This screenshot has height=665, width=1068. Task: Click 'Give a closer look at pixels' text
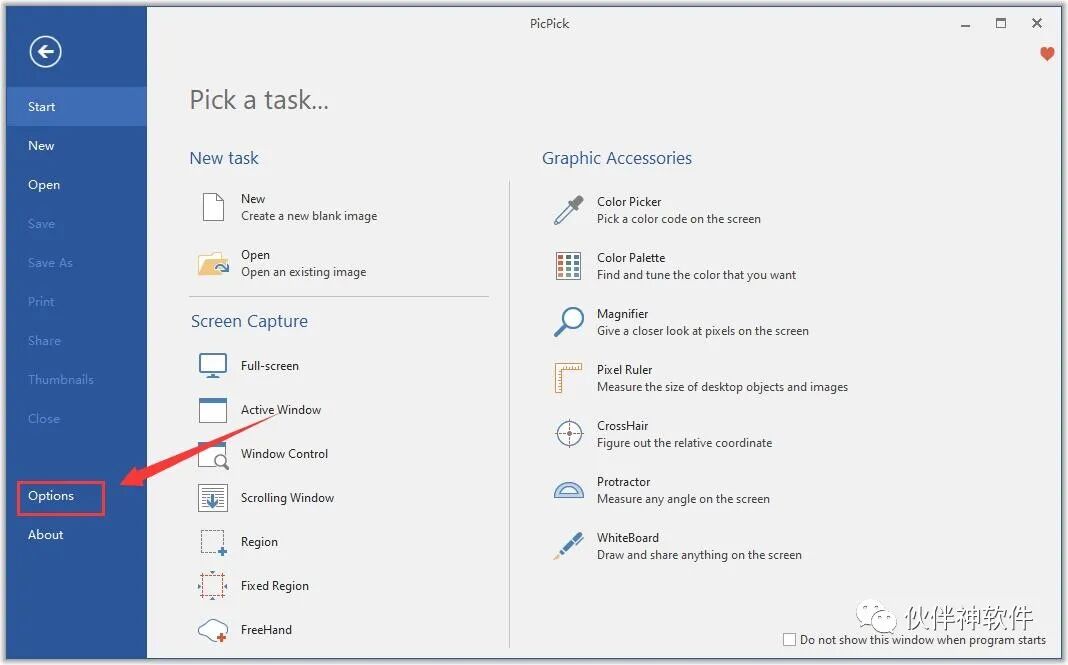pyautogui.click(x=703, y=331)
